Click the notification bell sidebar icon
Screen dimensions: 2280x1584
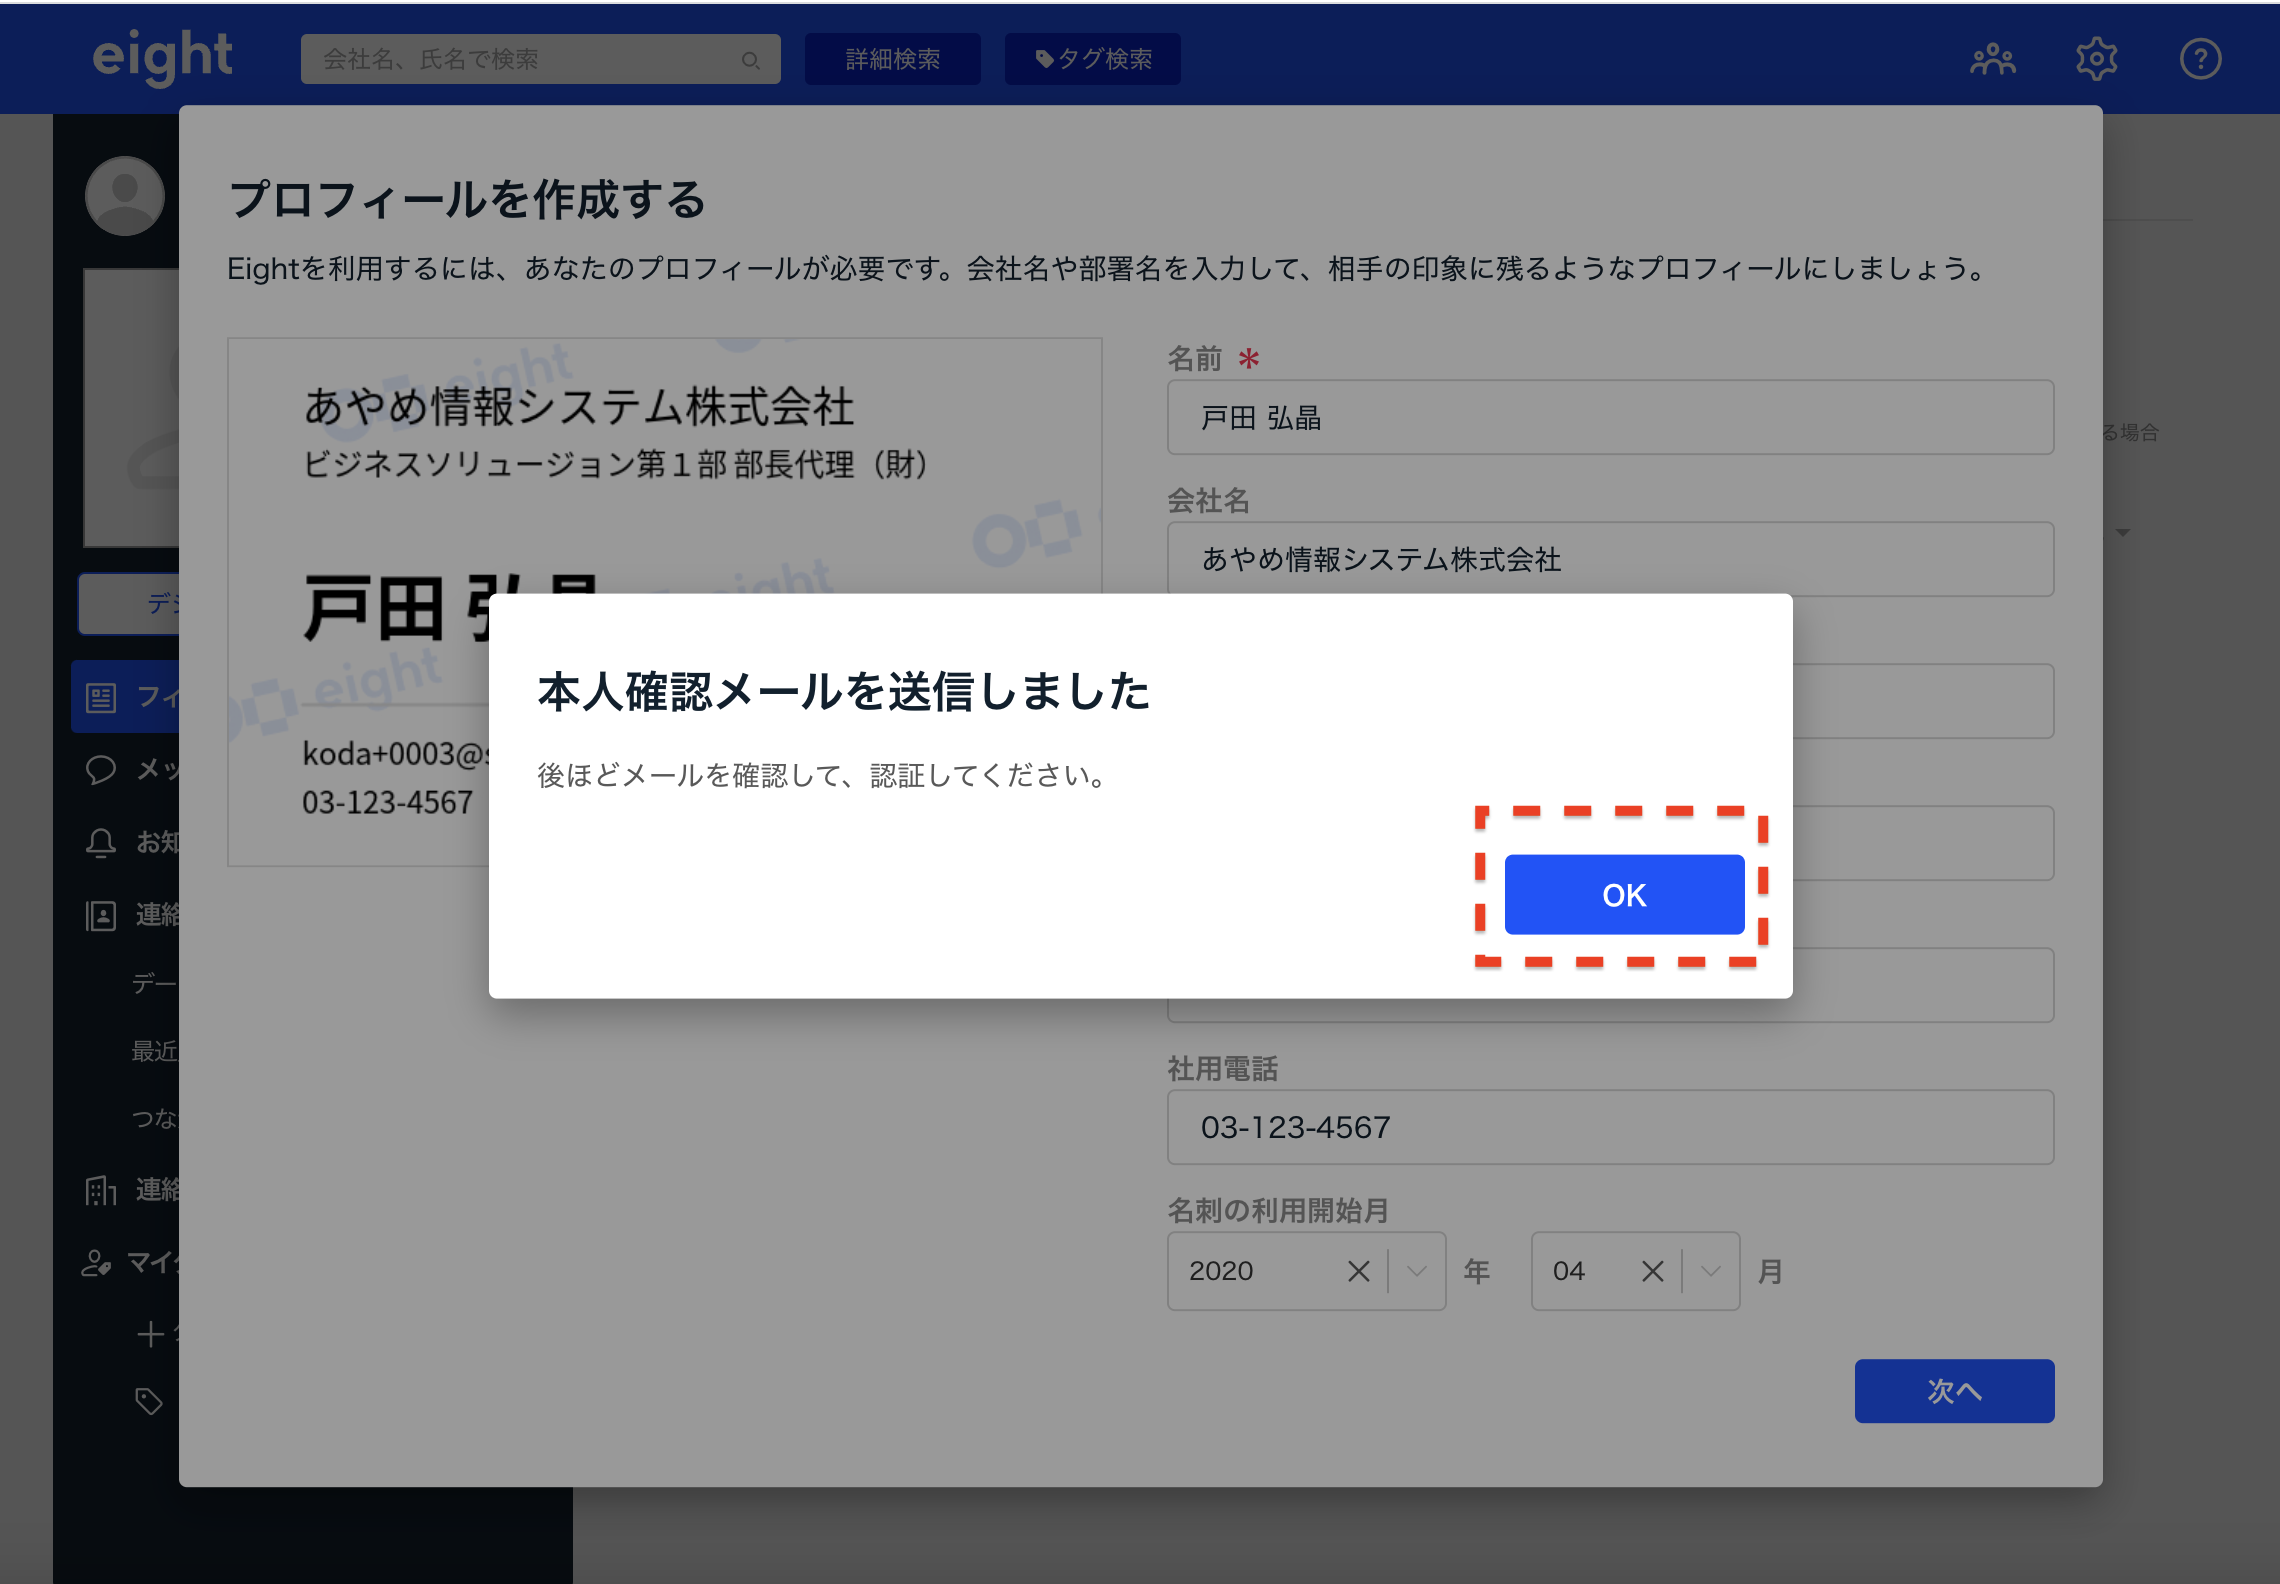pyautogui.click(x=101, y=842)
